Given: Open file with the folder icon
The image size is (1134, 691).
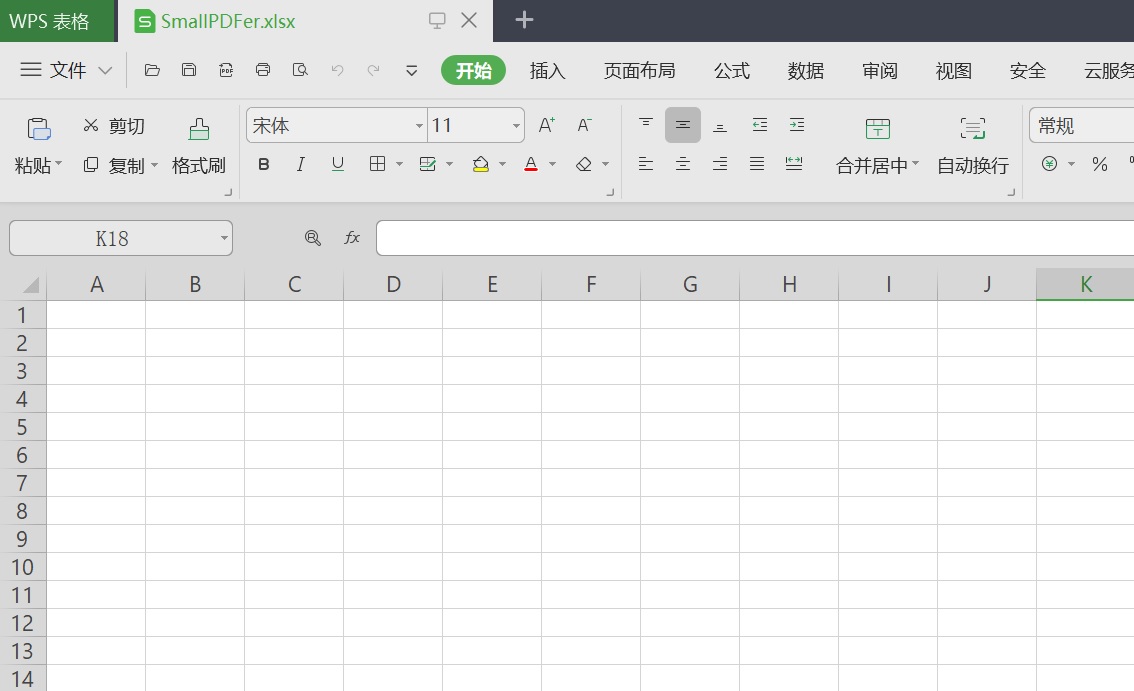Looking at the screenshot, I should point(152,70).
